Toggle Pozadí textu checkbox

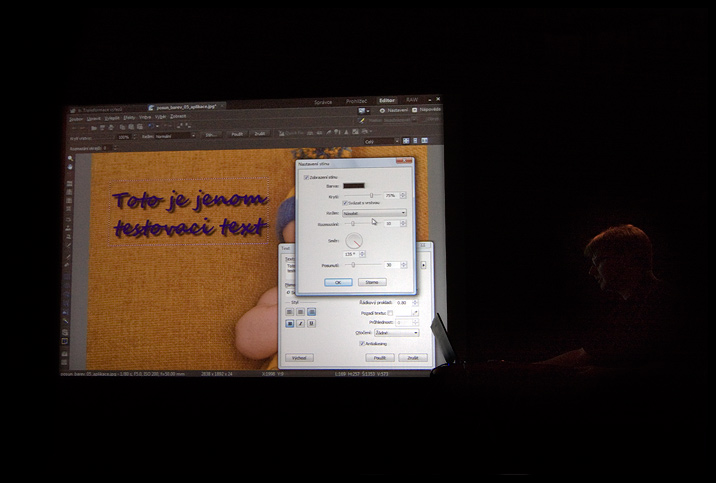390,313
